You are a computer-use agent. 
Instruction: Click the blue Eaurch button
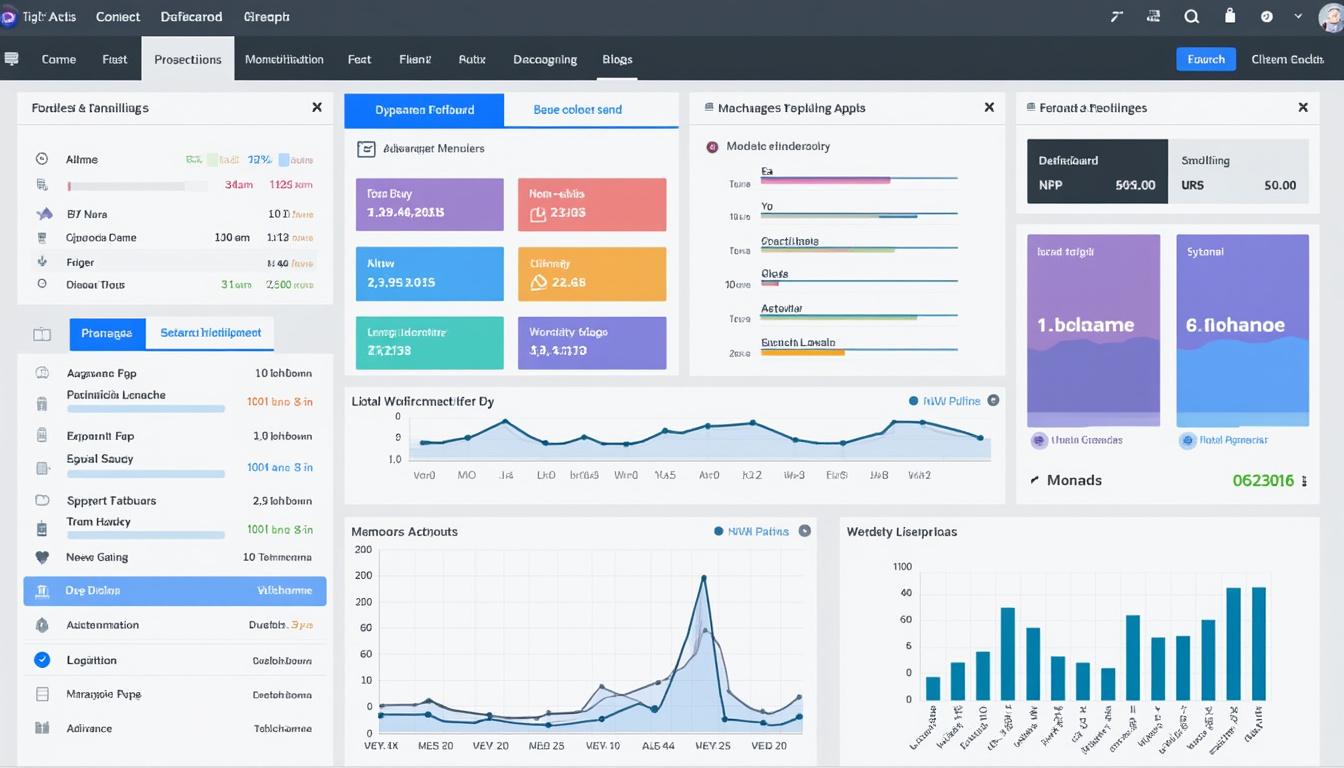1206,59
